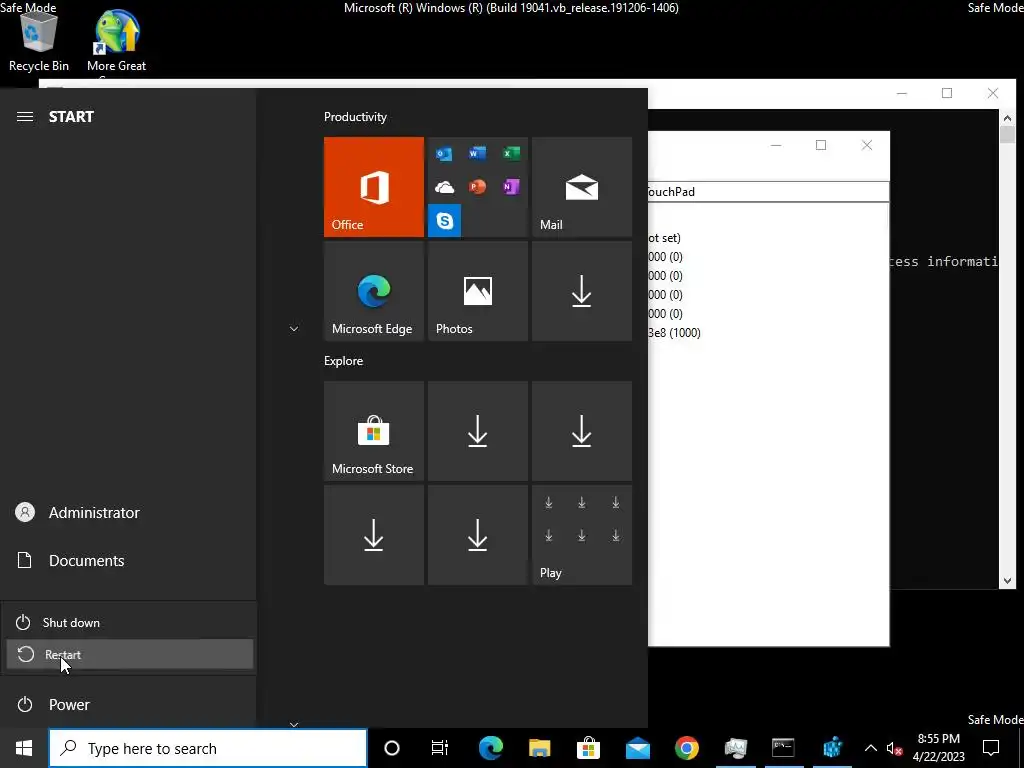
Task: Show hidden system tray icons
Action: 871,748
